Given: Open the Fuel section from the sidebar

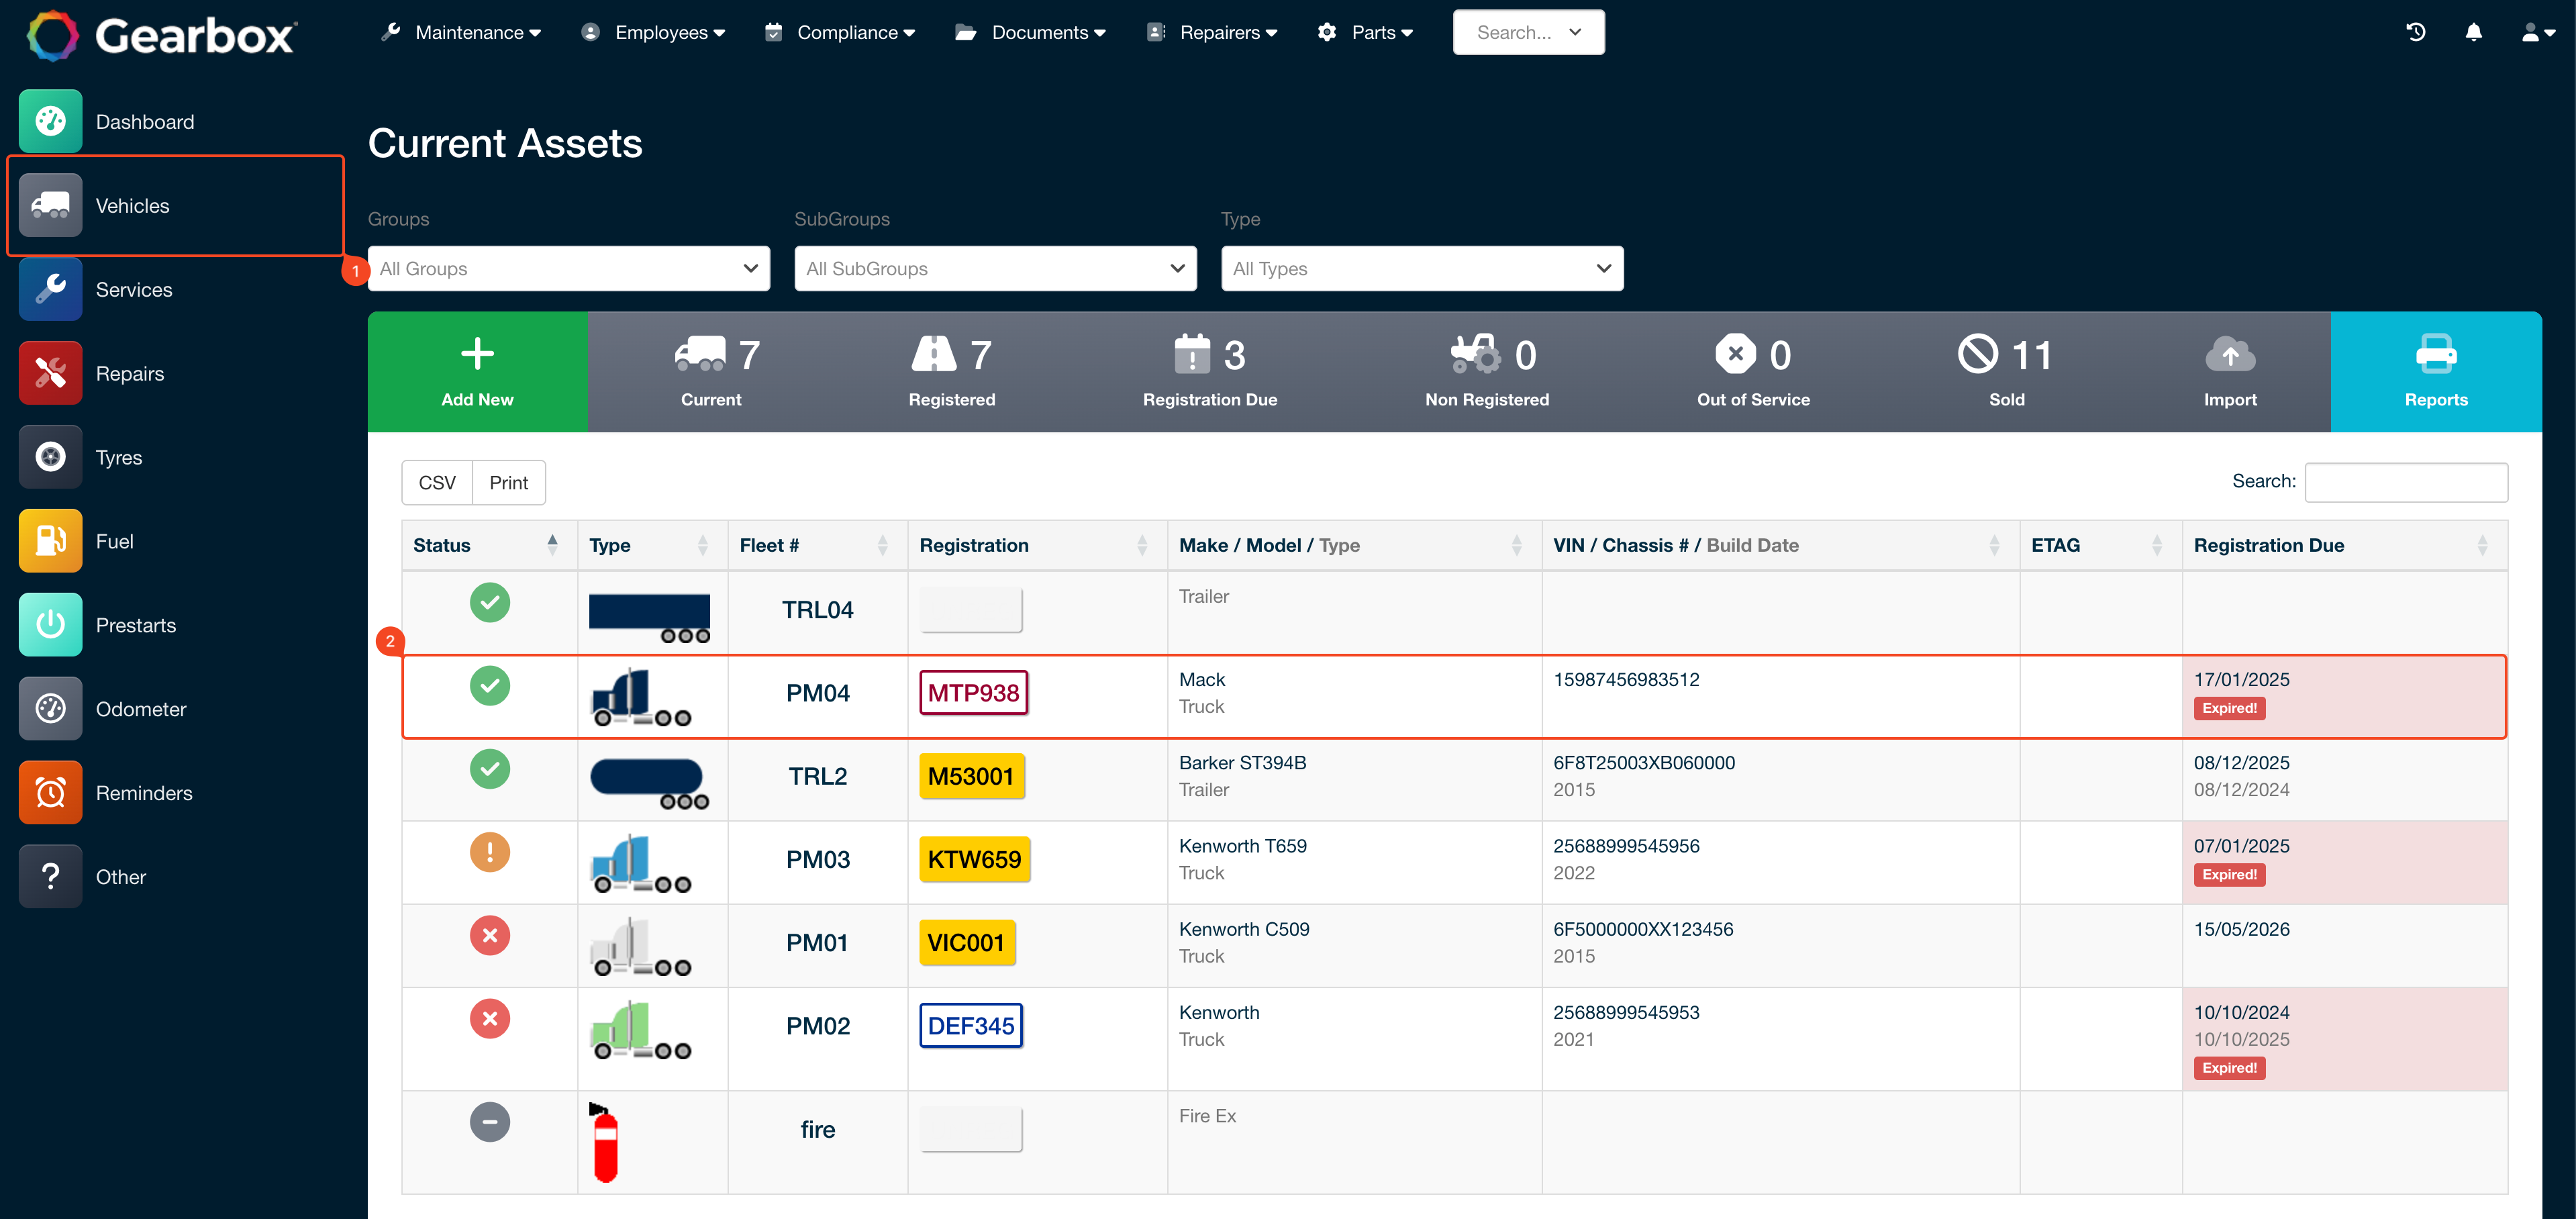Looking at the screenshot, I should coord(50,540).
